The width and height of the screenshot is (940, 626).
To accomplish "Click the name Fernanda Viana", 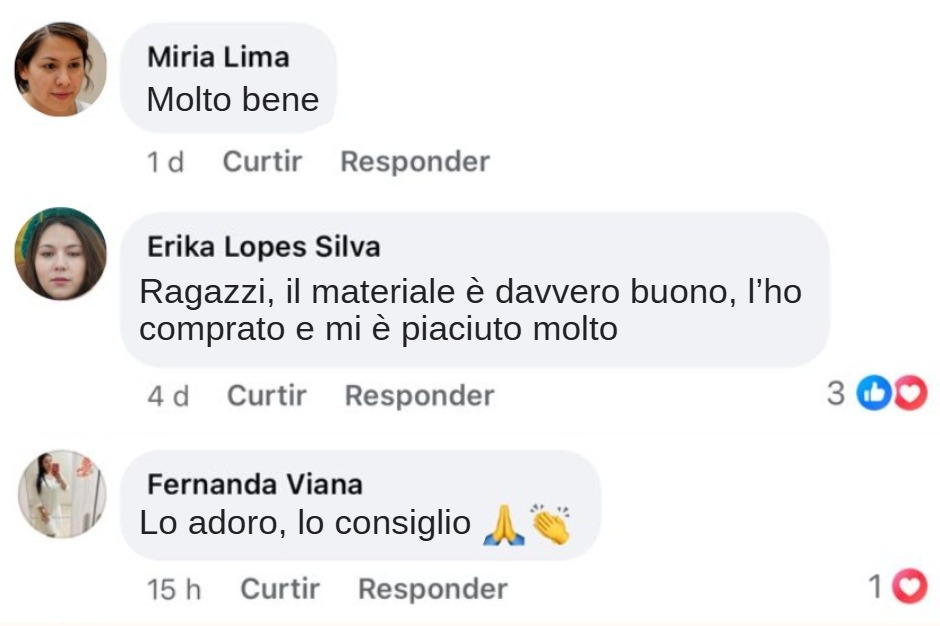I will click(x=255, y=484).
